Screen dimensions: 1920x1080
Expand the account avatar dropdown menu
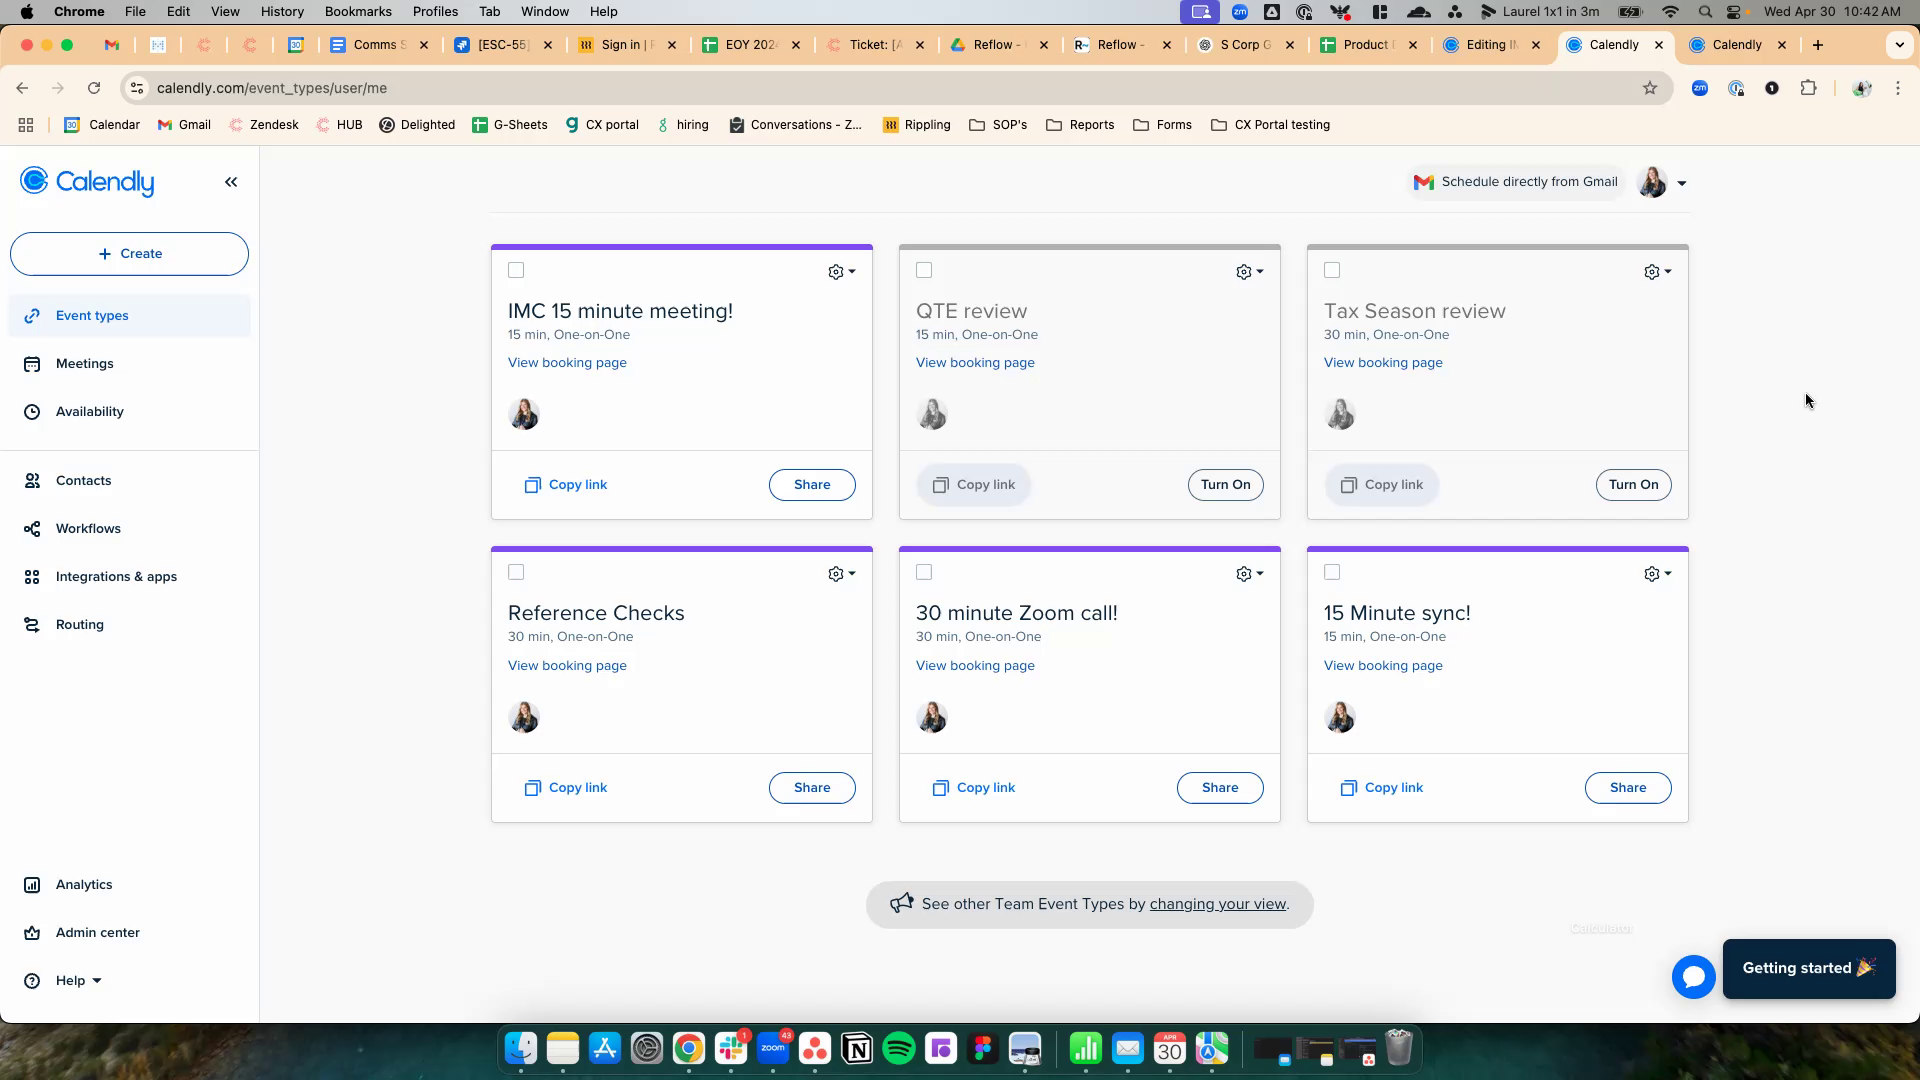tap(1662, 183)
